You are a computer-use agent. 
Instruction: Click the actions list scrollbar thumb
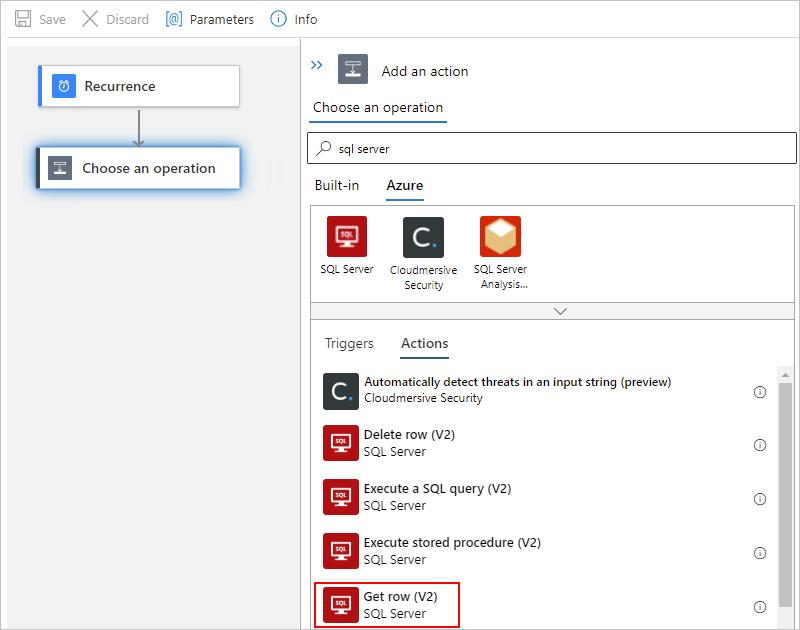tap(785, 495)
